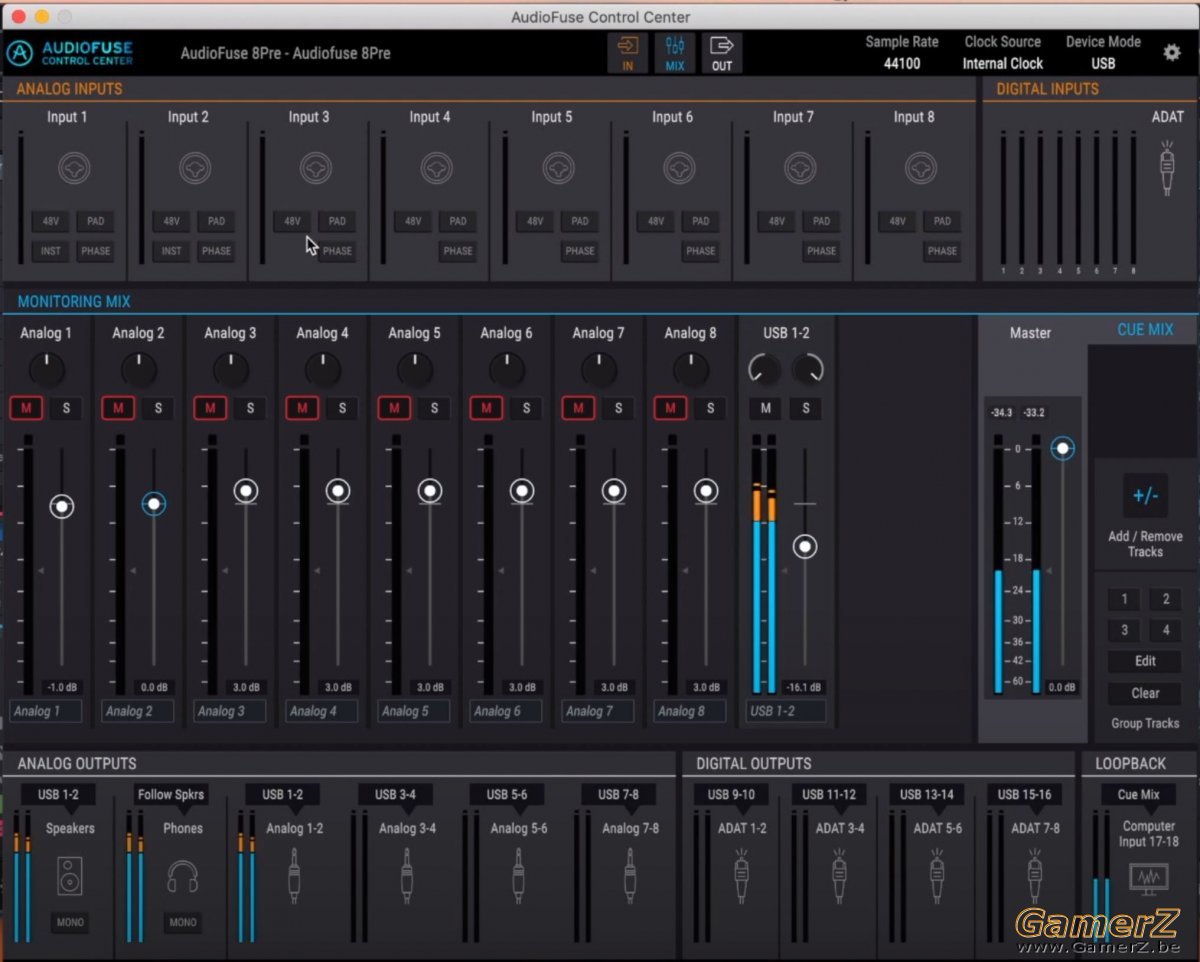1200x962 pixels.
Task: Click the ADAT 3-4 optical icon
Action: point(839,875)
